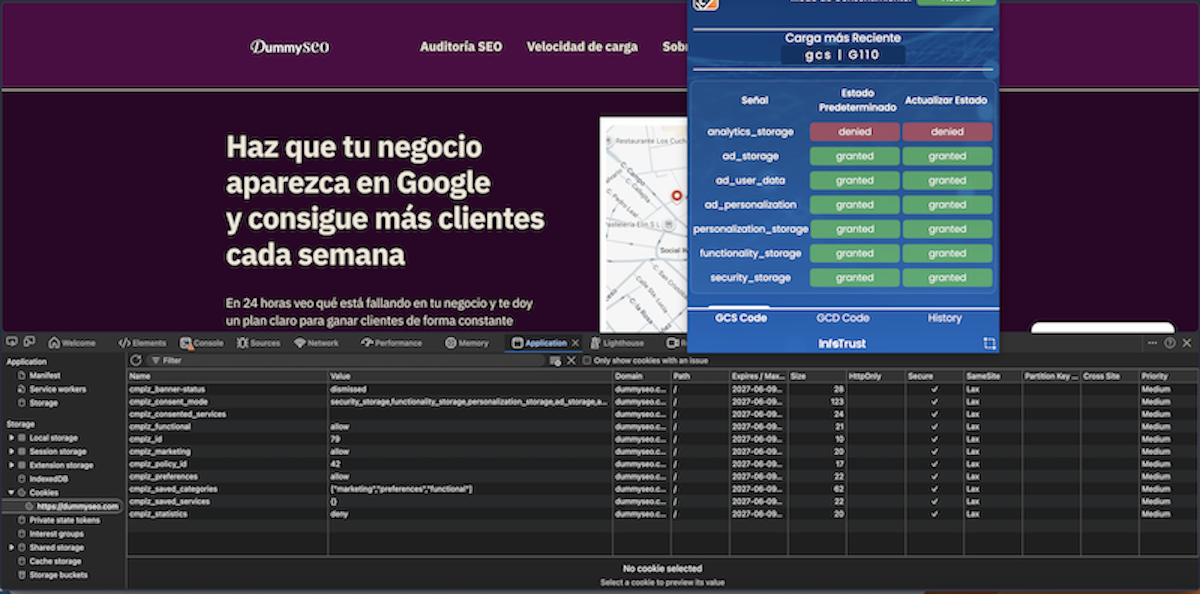Click the refresh cookies icon
Viewport: 1200px width, 594px height.
[136, 360]
